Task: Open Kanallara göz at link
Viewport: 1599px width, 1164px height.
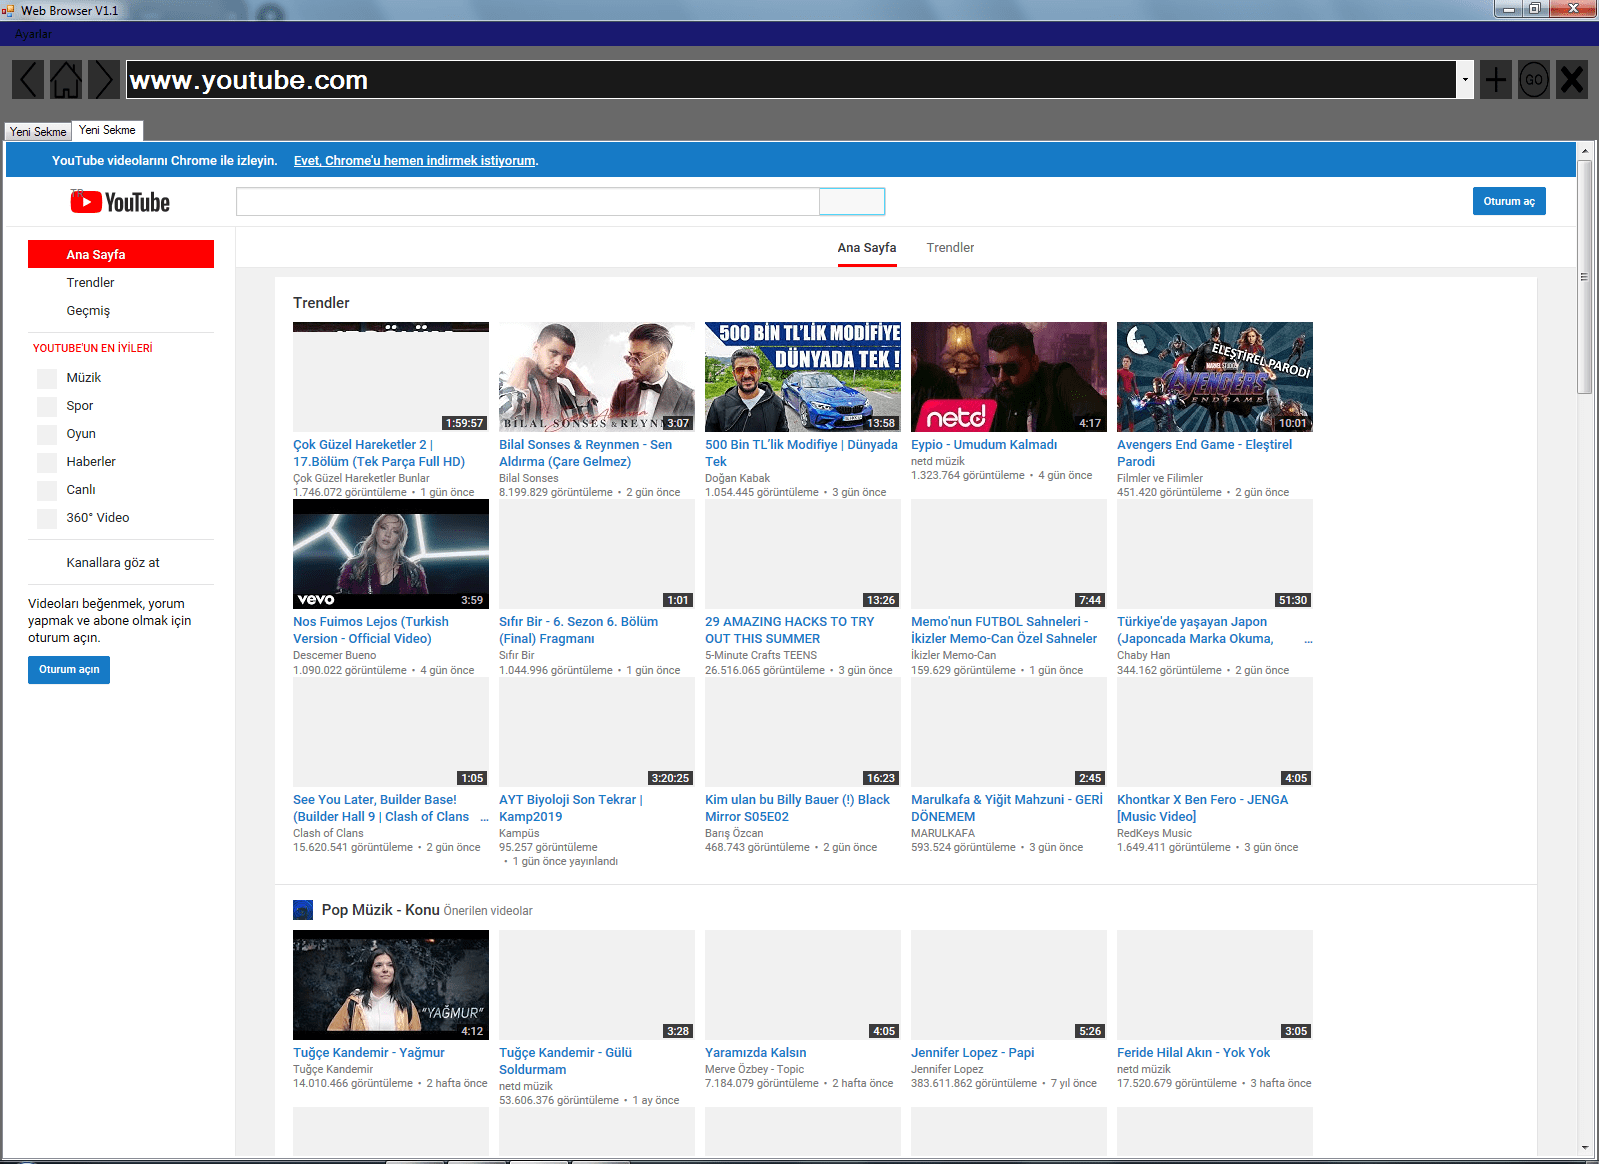Action: pyautogui.click(x=113, y=563)
